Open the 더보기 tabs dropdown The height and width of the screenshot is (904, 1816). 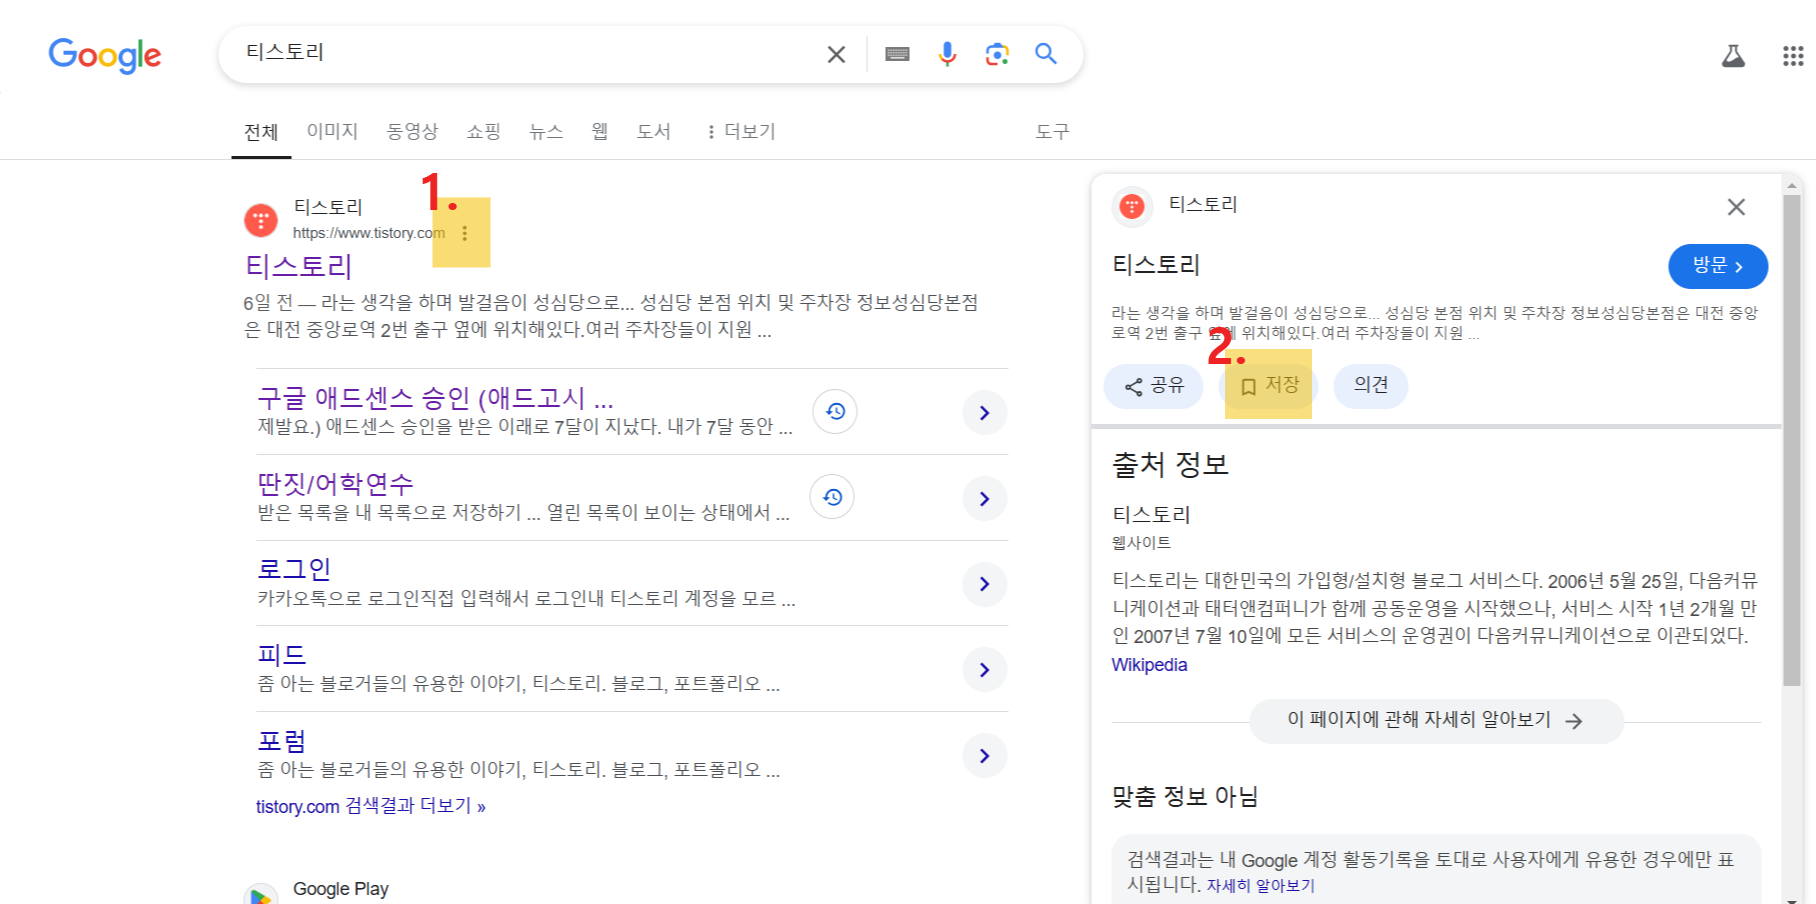tap(741, 131)
